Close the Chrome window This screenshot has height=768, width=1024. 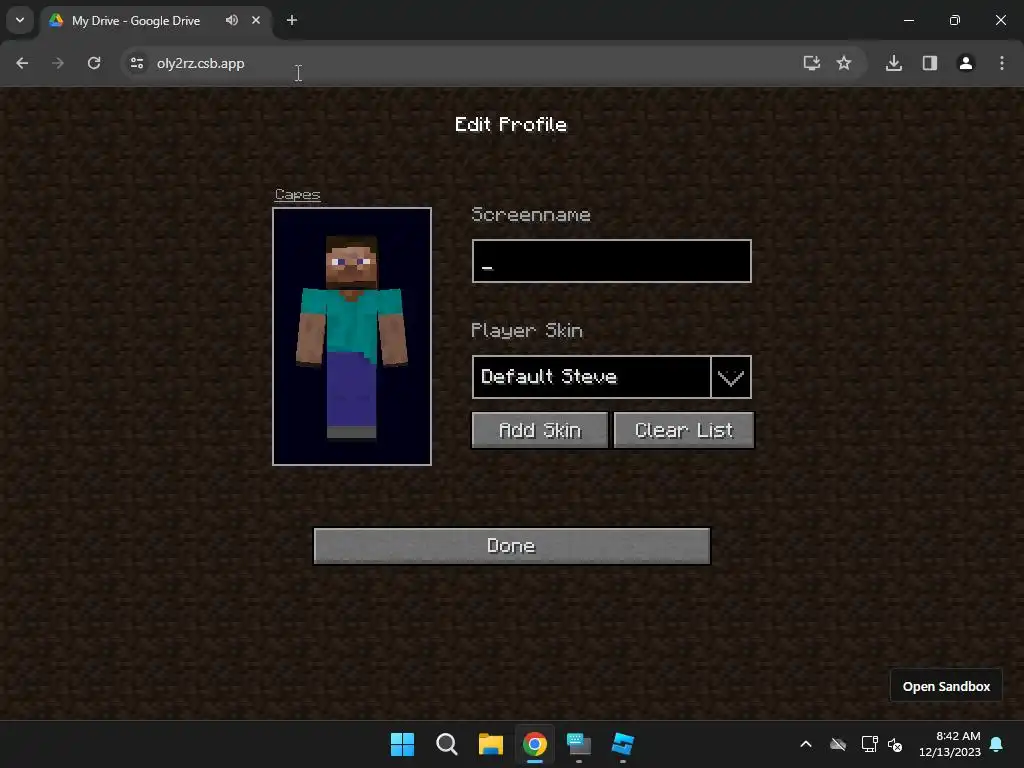(x=1000, y=20)
